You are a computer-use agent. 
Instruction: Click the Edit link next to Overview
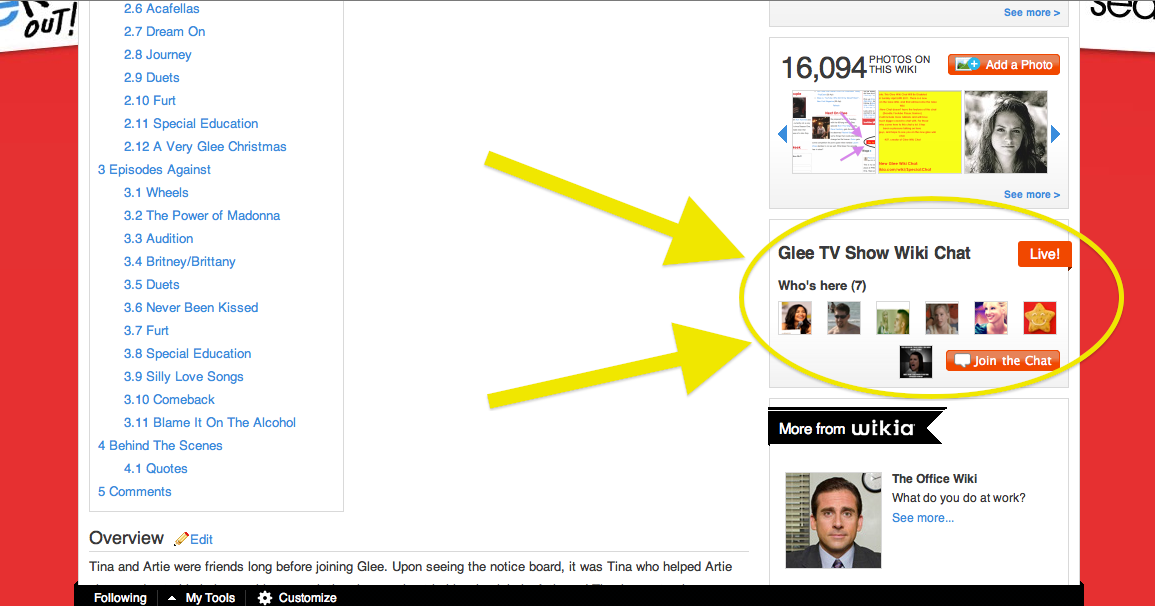[x=201, y=540]
